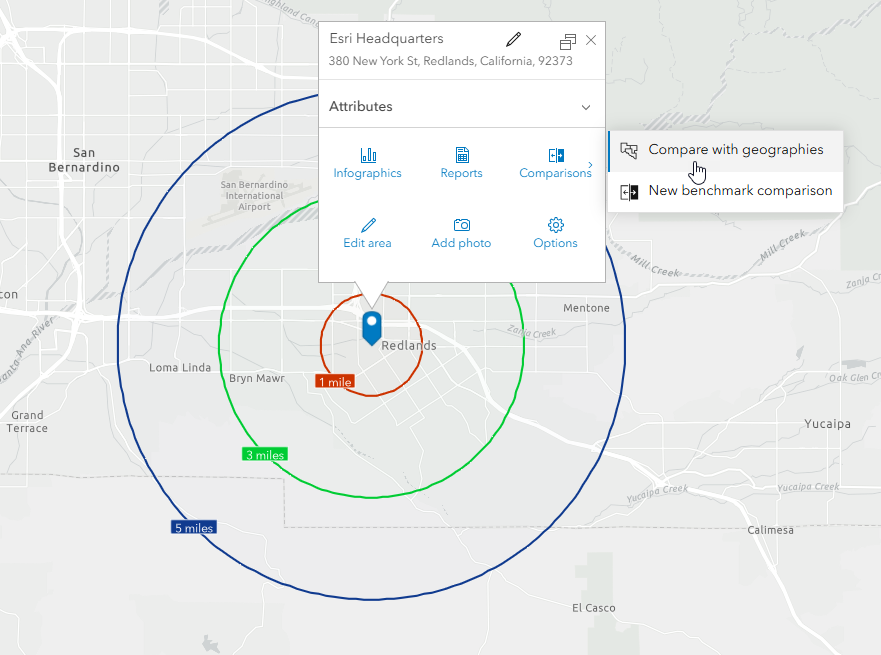The image size is (881, 655).
Task: Click the dock popup window icon
Action: click(567, 41)
